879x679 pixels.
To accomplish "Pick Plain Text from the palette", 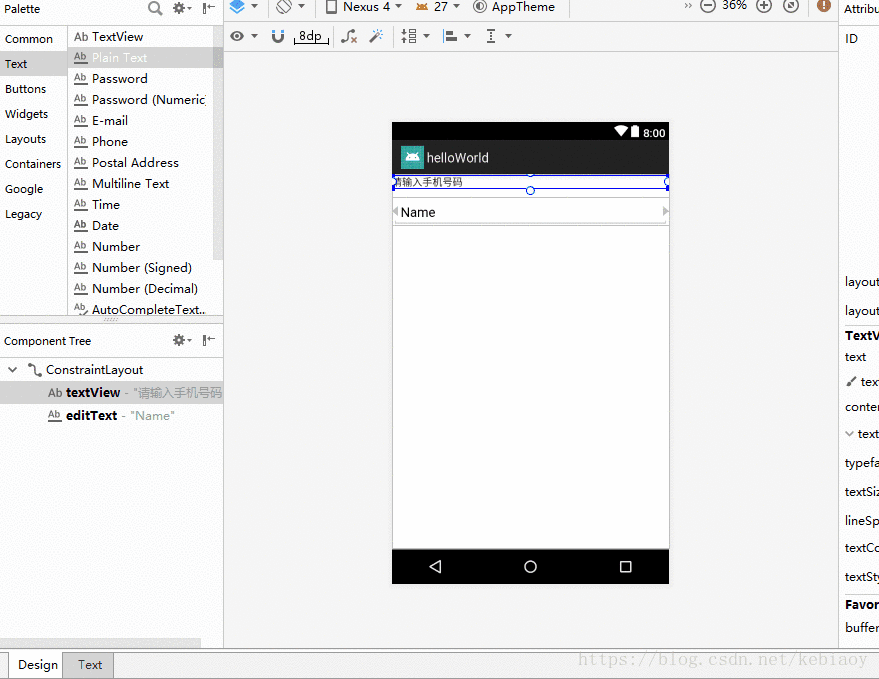I will coord(140,58).
